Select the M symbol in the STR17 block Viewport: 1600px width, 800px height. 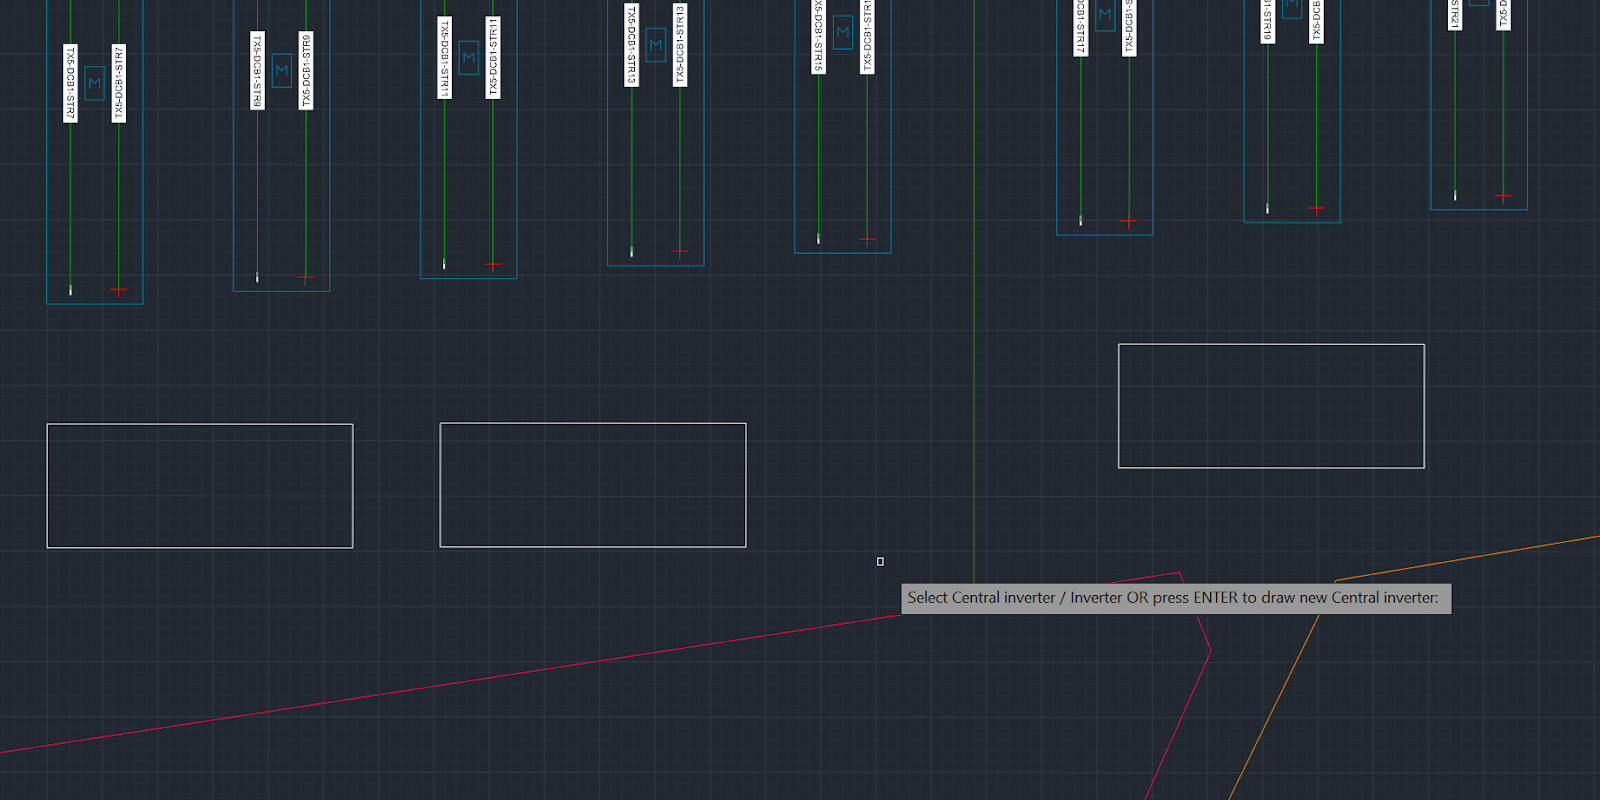pos(1105,15)
